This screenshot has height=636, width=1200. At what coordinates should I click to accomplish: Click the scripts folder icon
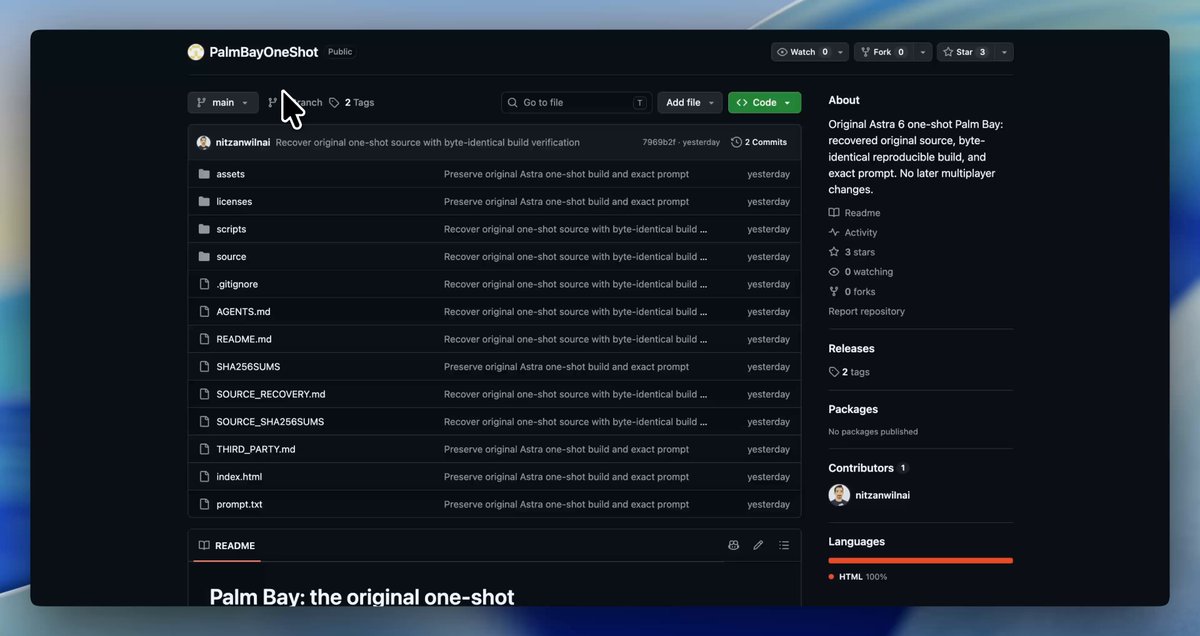coord(204,229)
